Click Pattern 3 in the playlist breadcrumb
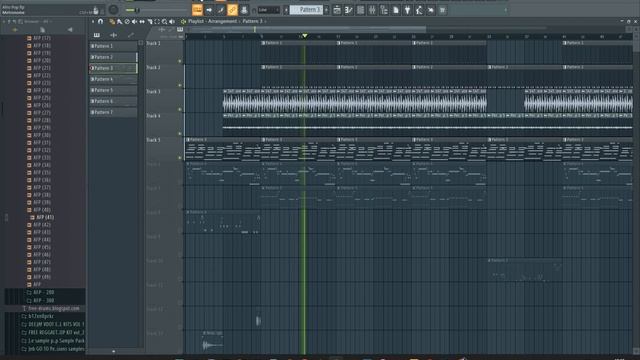Image resolution: width=640 pixels, height=360 pixels. 252,21
